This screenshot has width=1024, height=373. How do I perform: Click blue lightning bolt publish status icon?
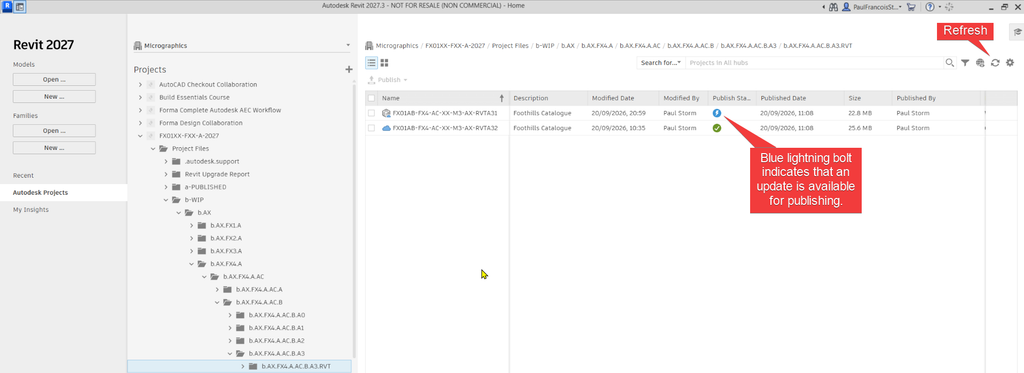(716, 113)
